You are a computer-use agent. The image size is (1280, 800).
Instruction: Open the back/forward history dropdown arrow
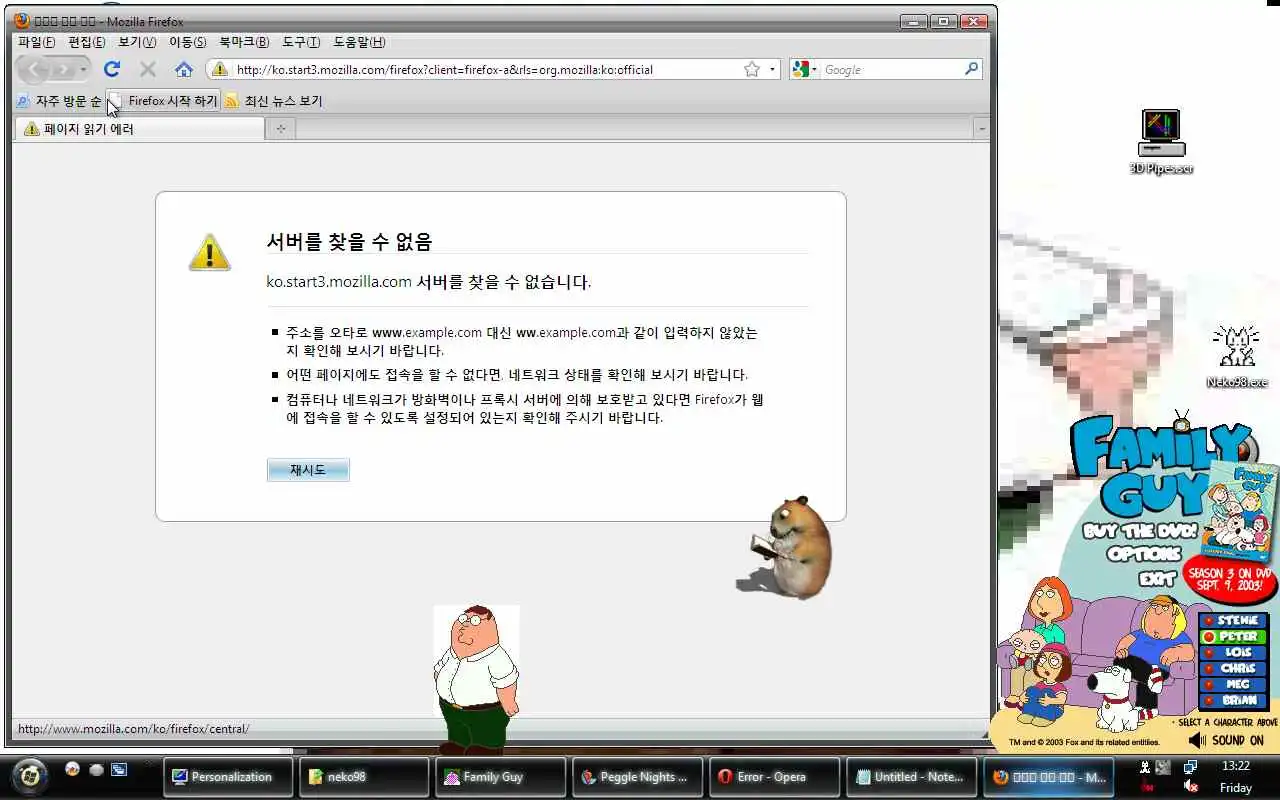(x=83, y=69)
